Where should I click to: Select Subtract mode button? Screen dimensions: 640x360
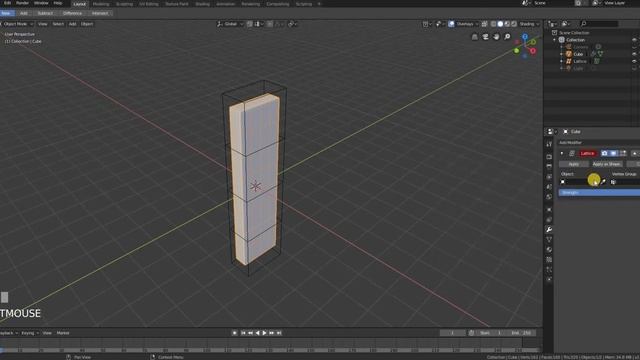click(x=45, y=13)
